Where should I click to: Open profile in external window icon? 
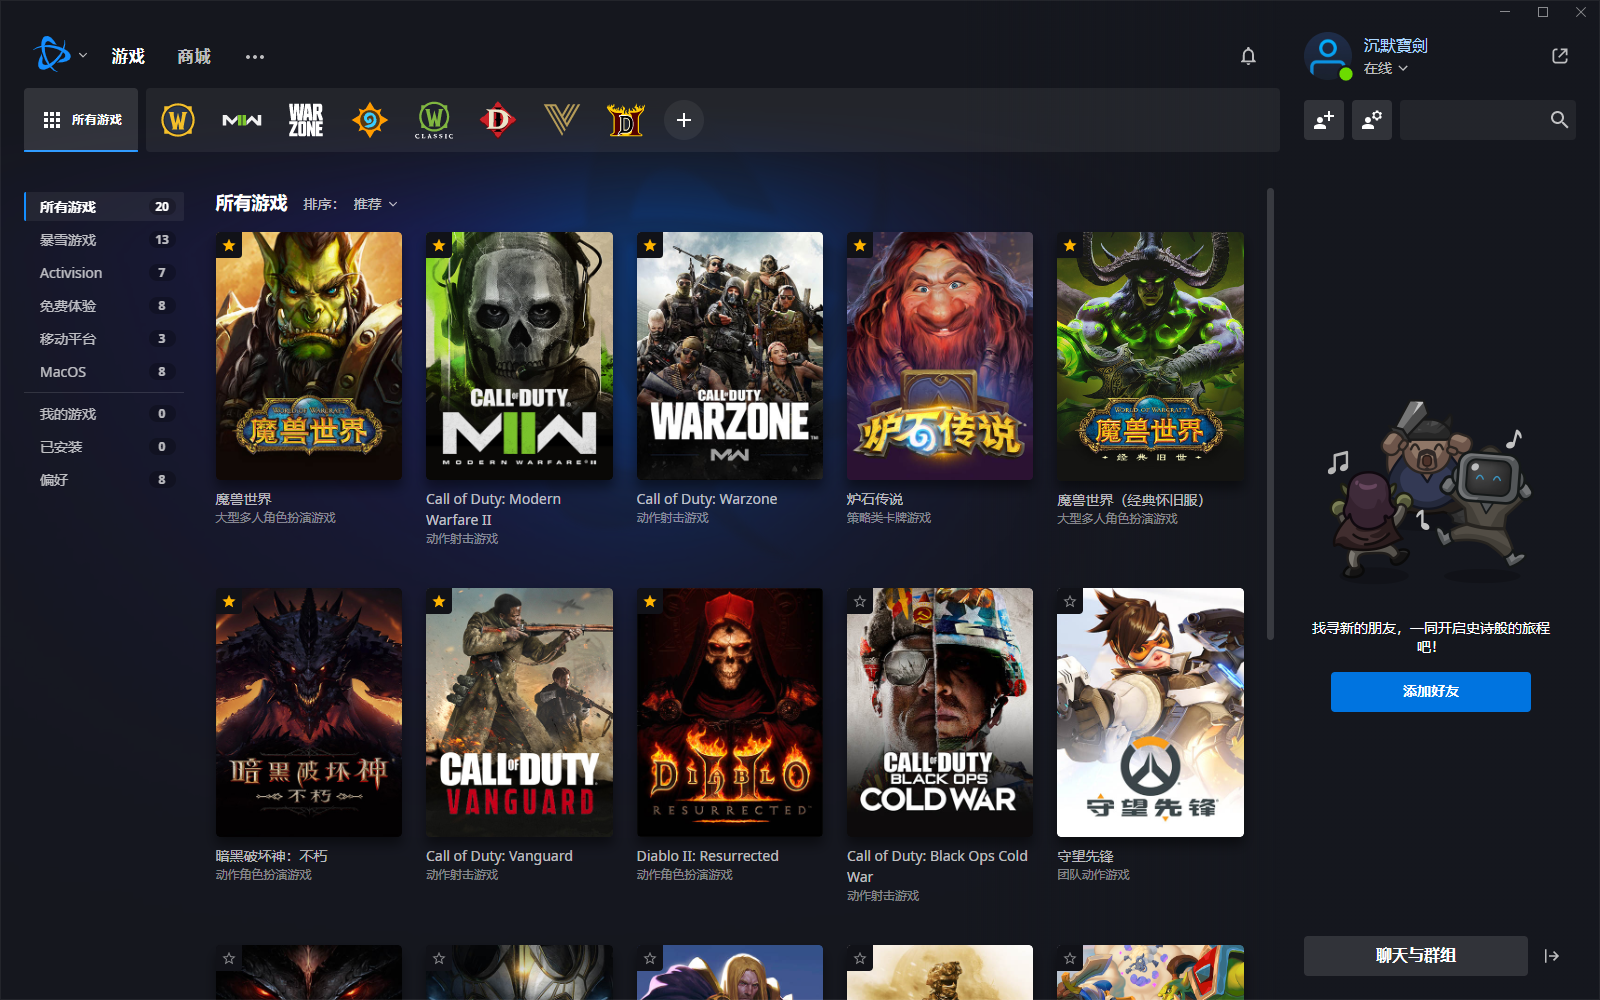[x=1560, y=56]
